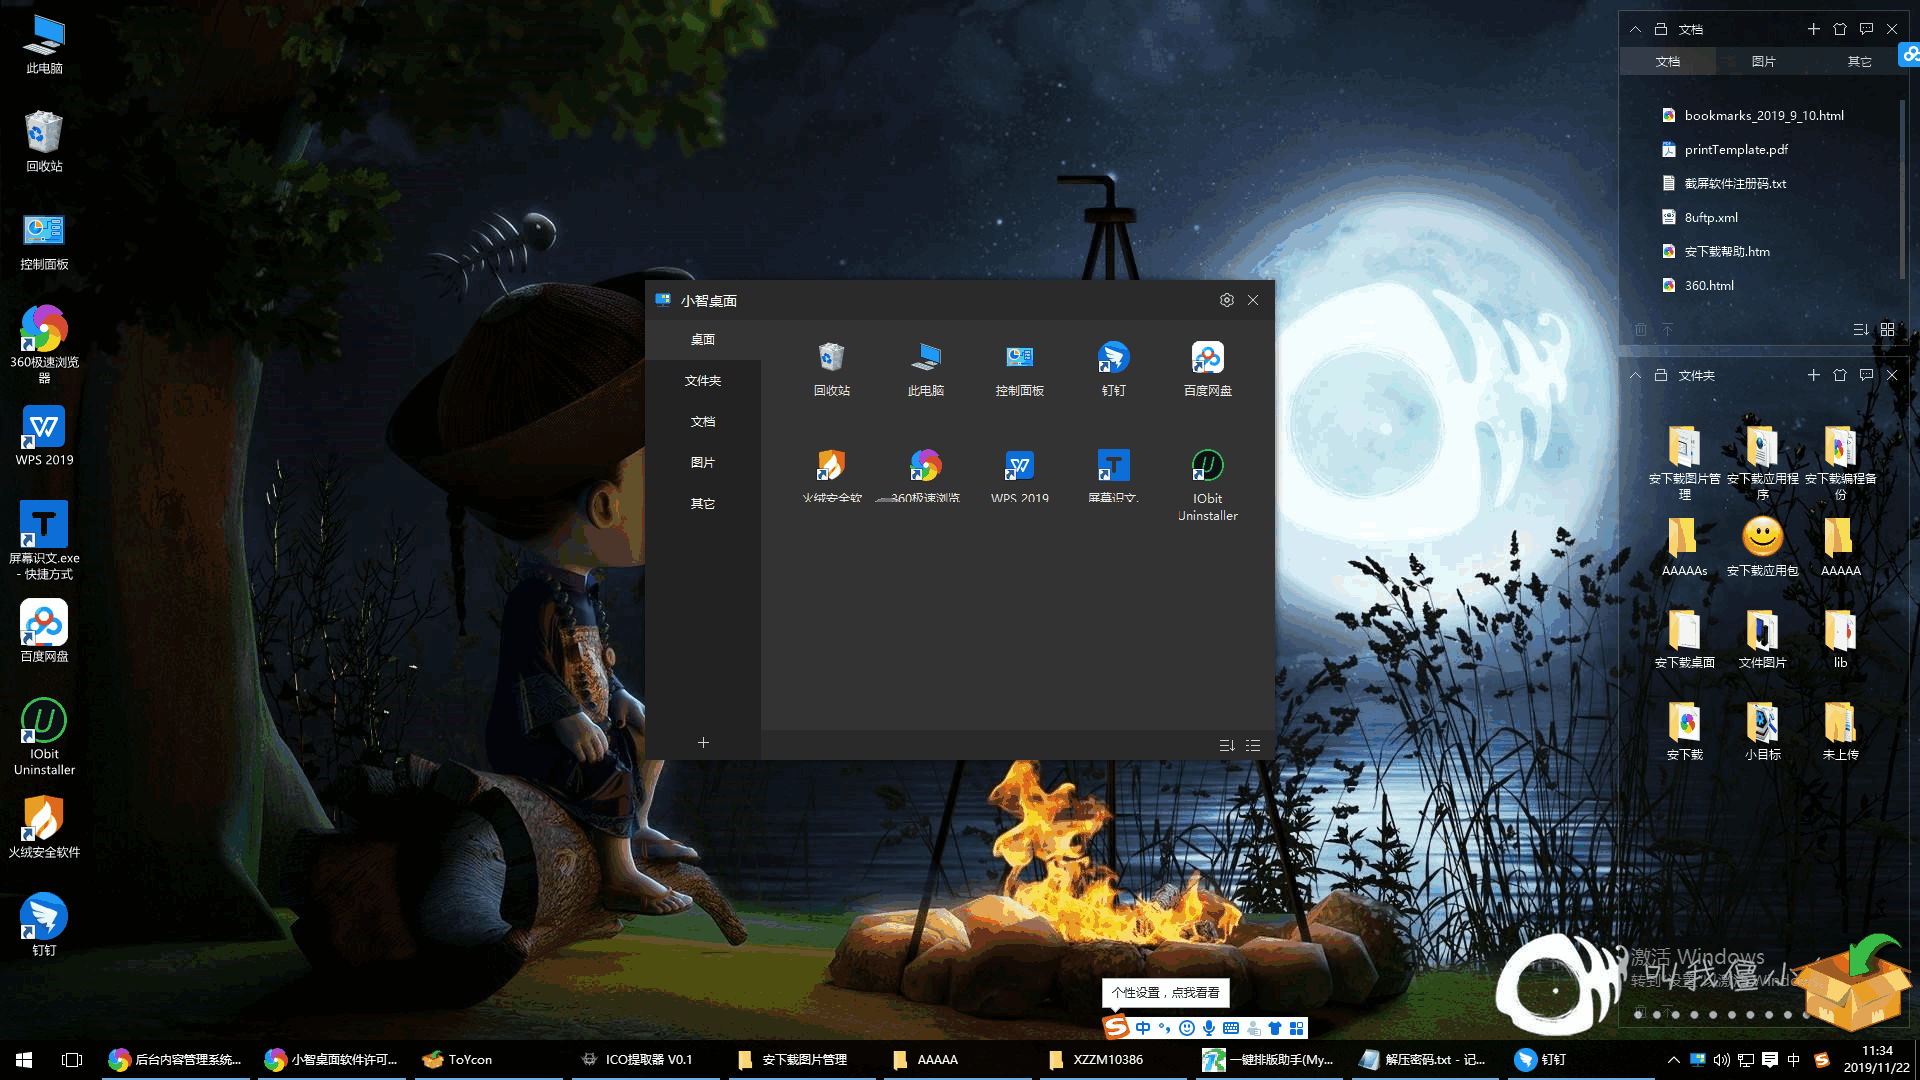Switch to grid view in 文档 panel
Viewport: 1920px width, 1080px height.
click(x=1887, y=329)
